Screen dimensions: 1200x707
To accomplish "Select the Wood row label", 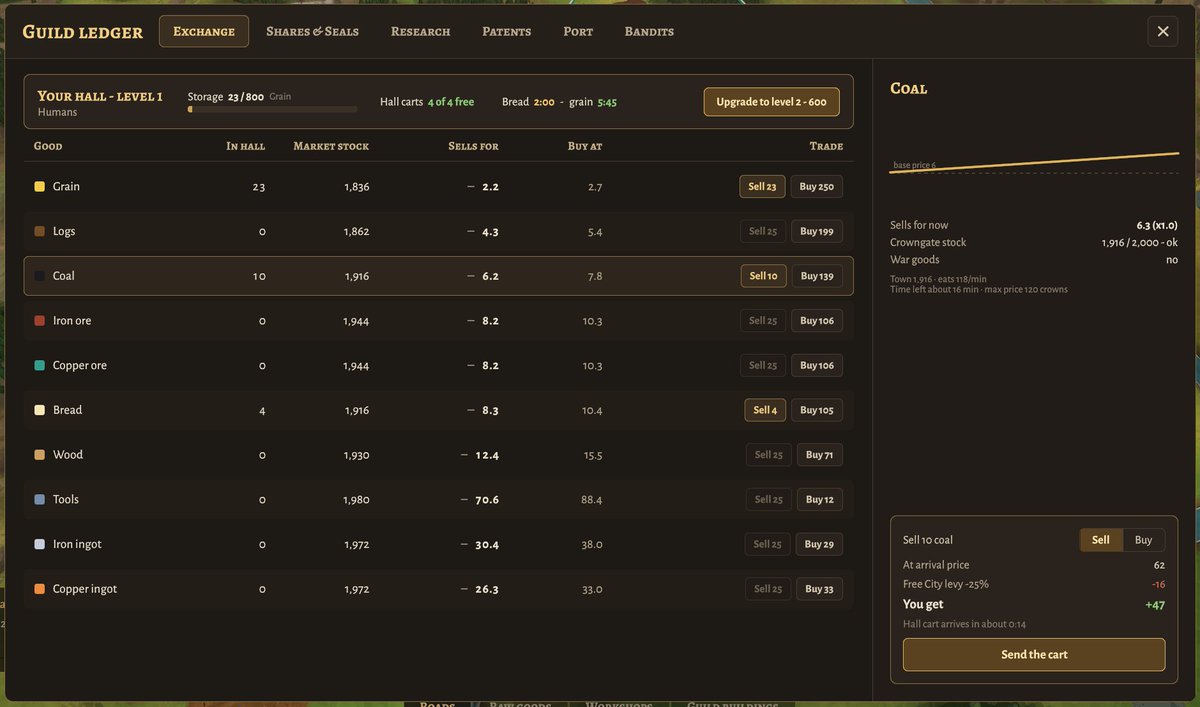I will 68,455.
